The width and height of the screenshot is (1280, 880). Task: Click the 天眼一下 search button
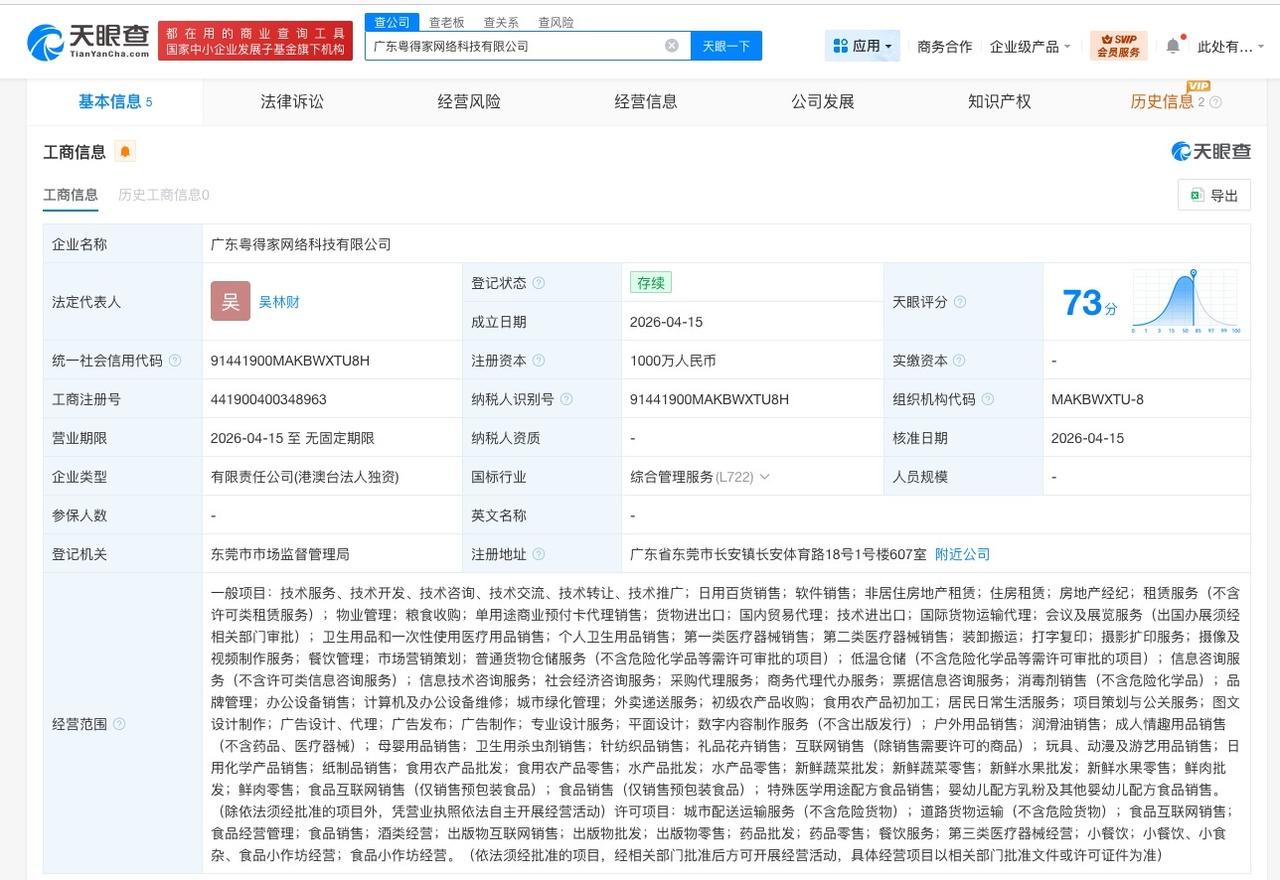(726, 45)
